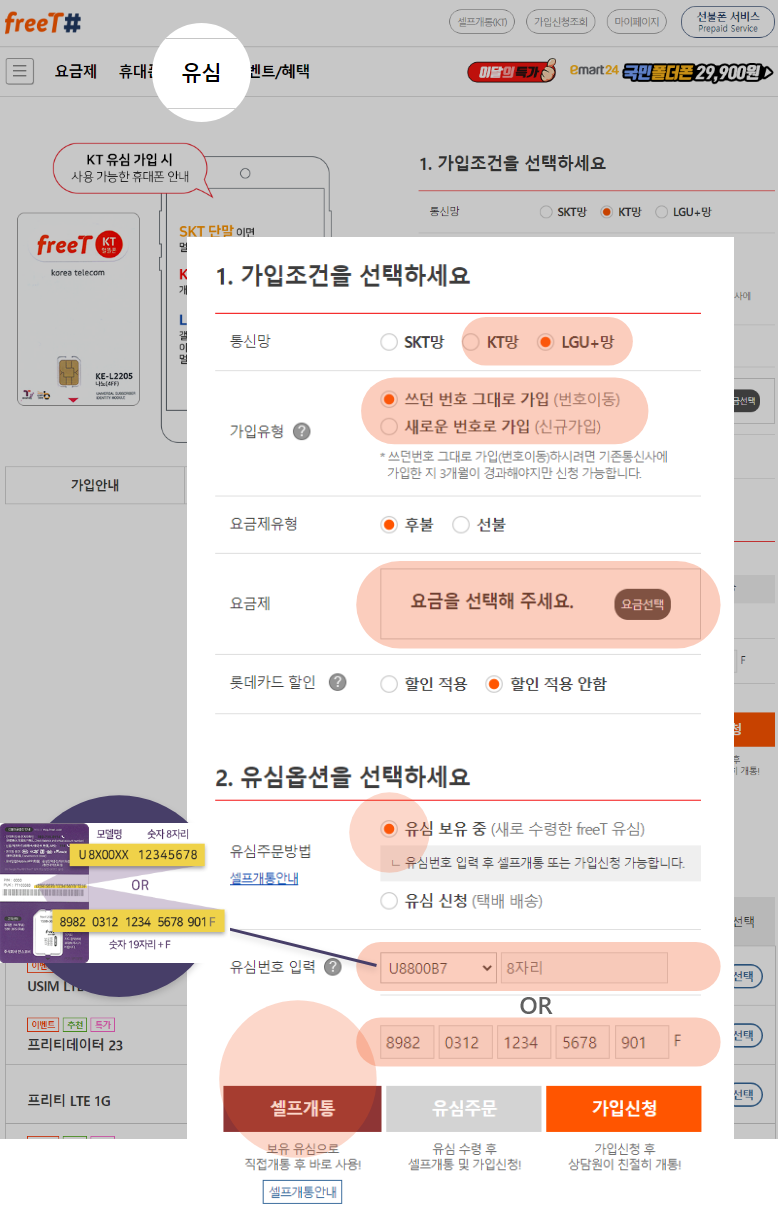The image size is (778, 1208).
Task: Open 셀프개통안내 link under 유심주문방법
Action: pos(264,878)
